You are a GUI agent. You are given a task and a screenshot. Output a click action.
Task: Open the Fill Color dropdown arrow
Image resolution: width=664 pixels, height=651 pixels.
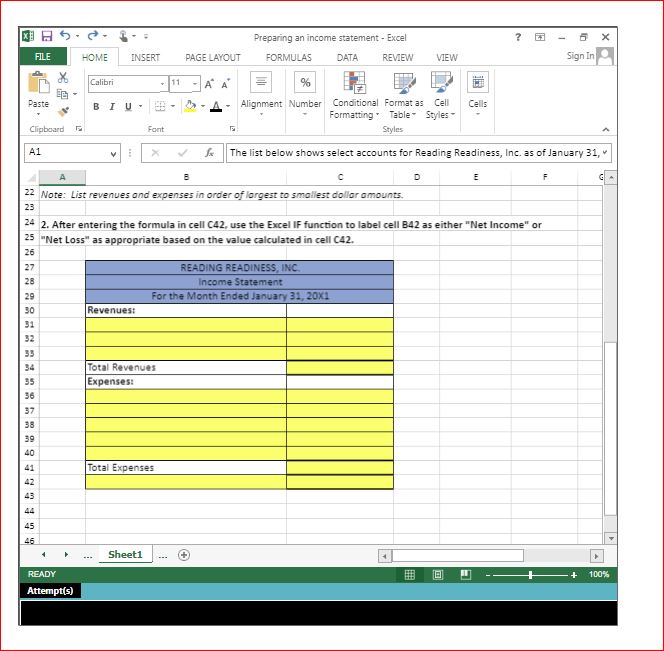(203, 106)
